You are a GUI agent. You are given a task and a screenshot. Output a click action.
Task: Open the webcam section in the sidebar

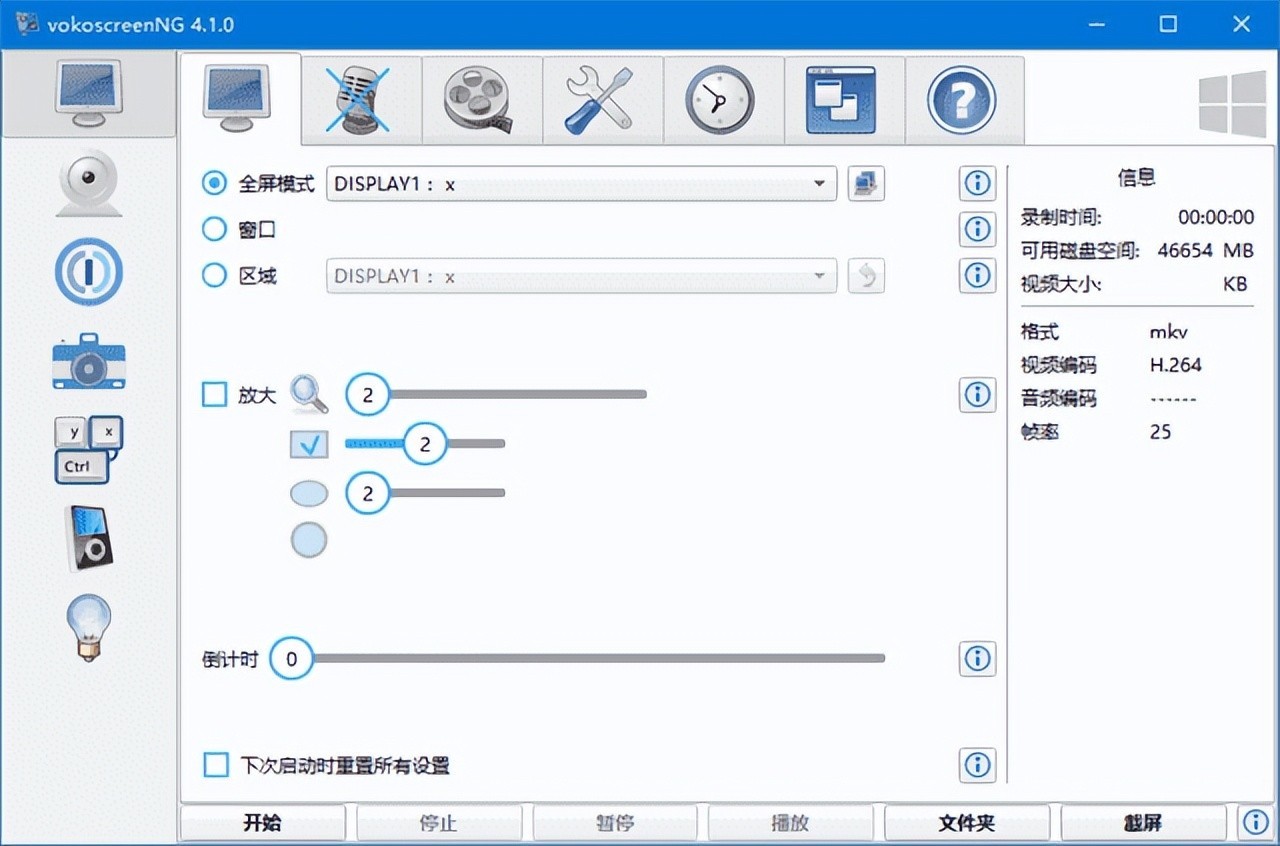tap(89, 183)
